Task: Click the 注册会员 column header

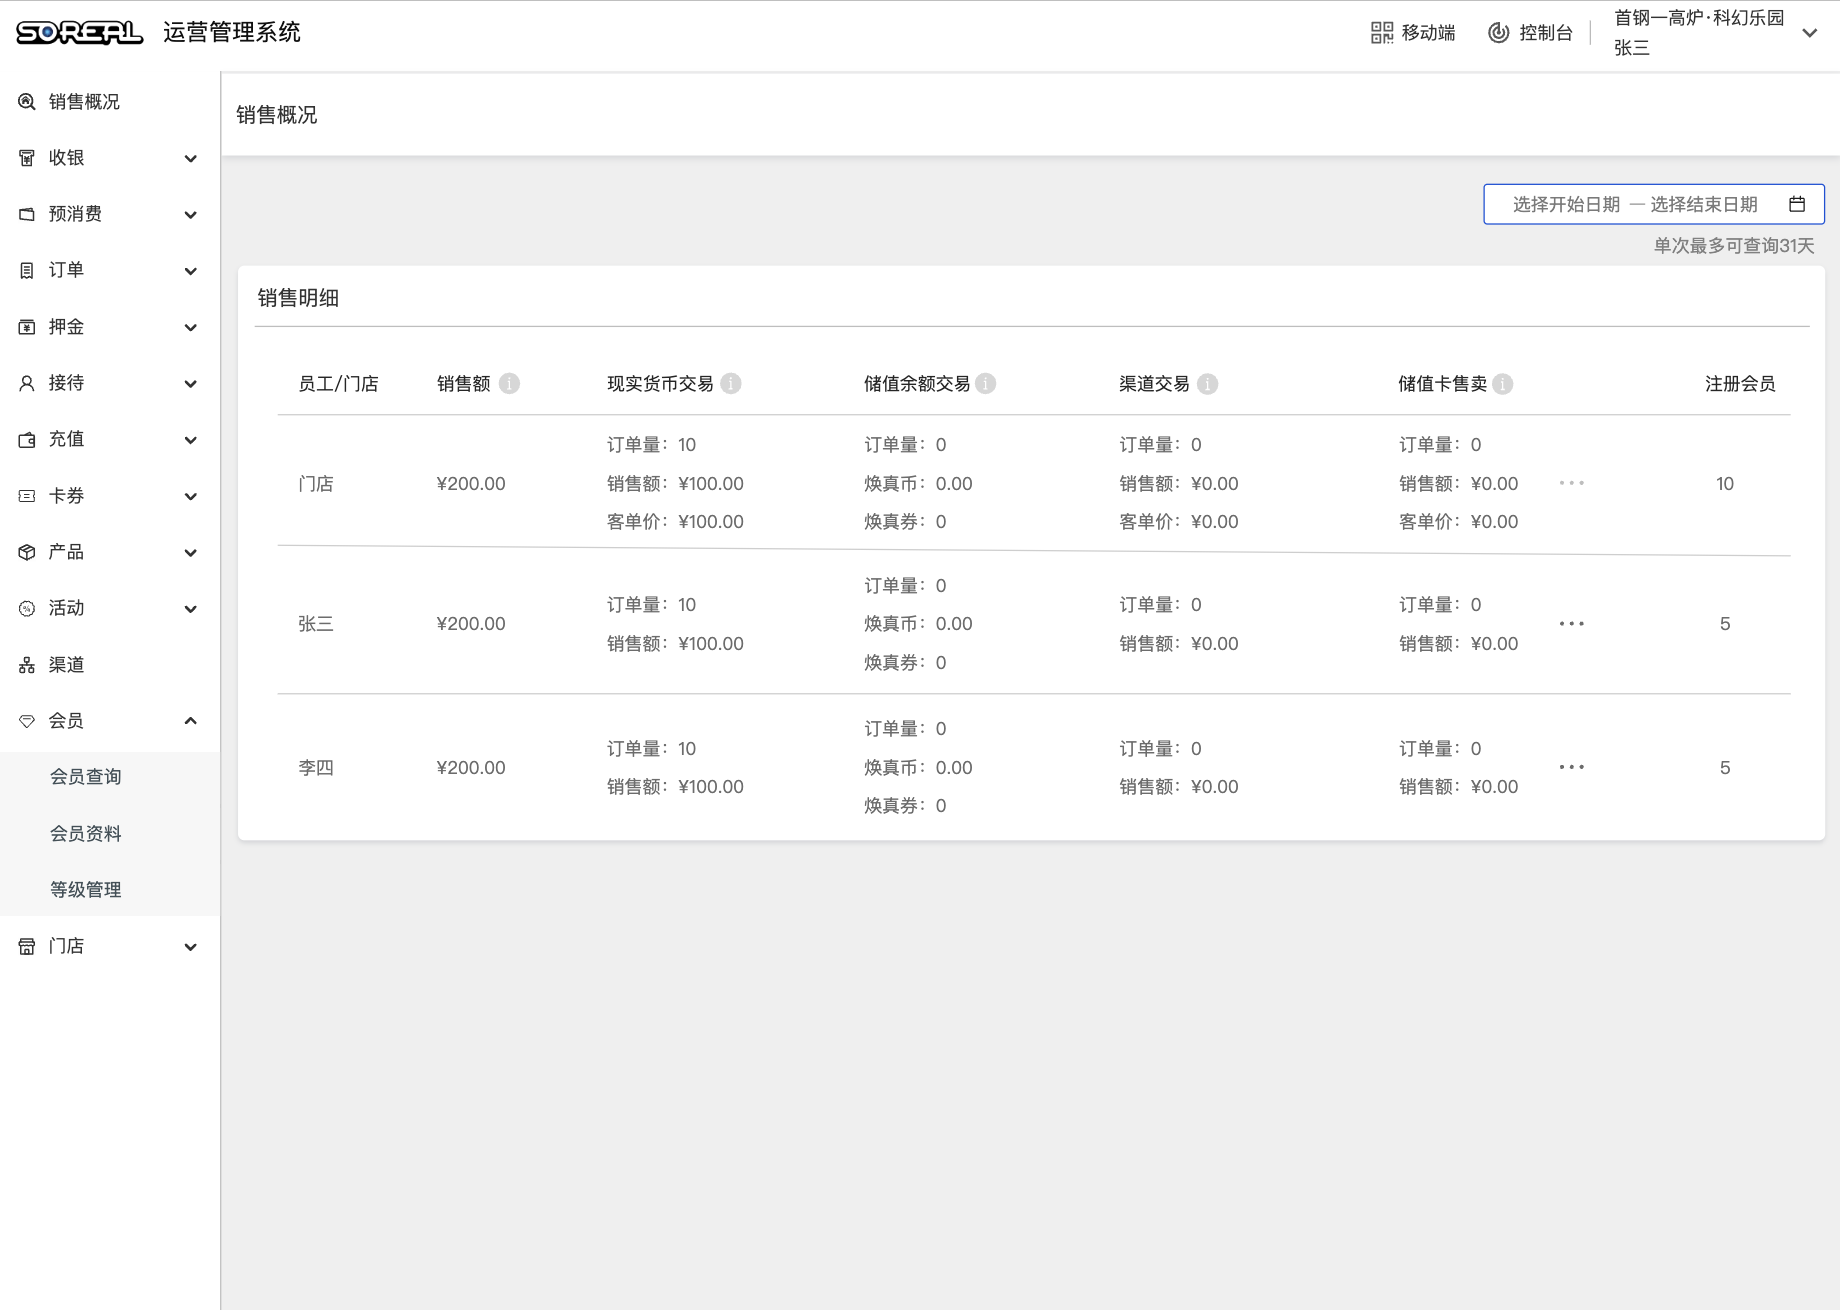Action: click(1740, 384)
